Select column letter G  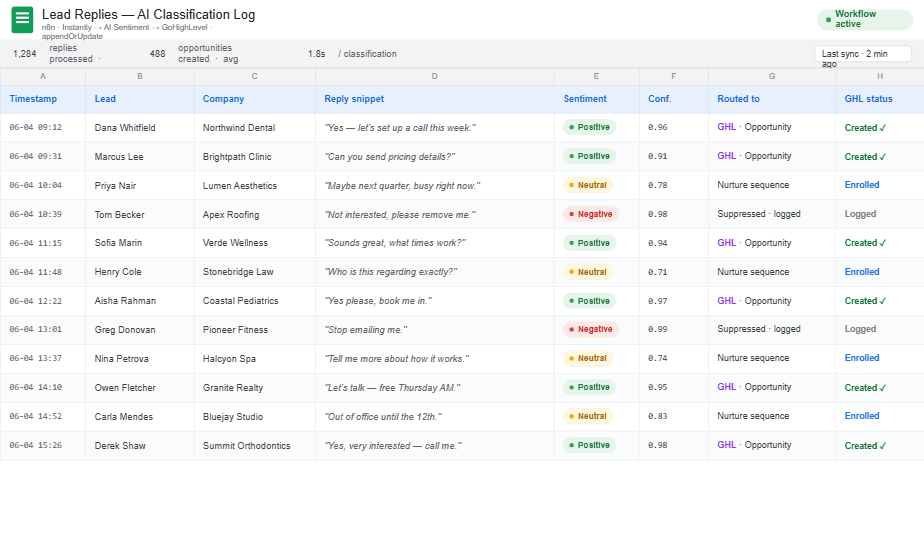click(x=771, y=77)
